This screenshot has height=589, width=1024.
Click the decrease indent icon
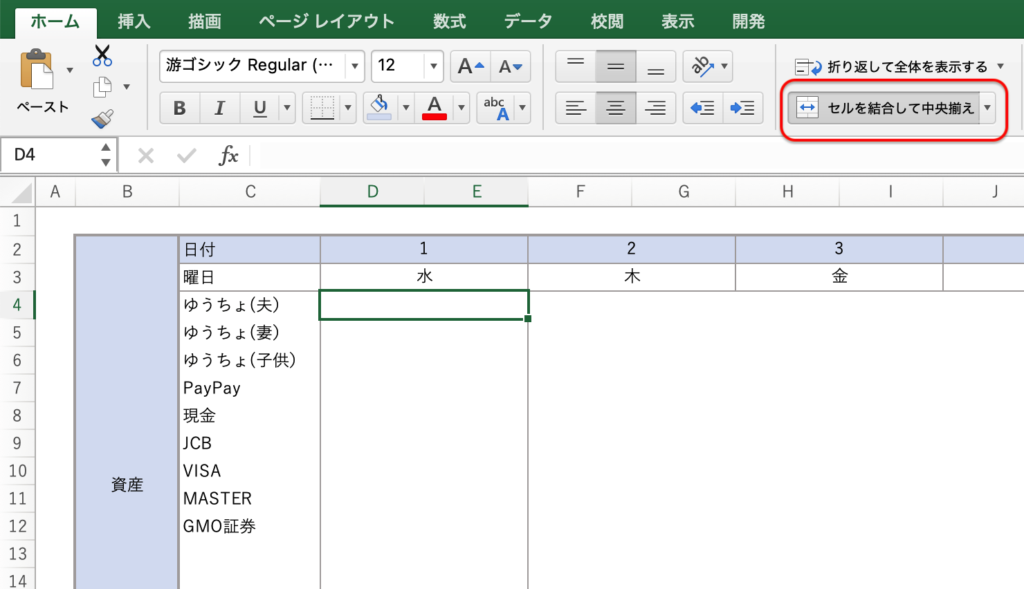[x=703, y=108]
